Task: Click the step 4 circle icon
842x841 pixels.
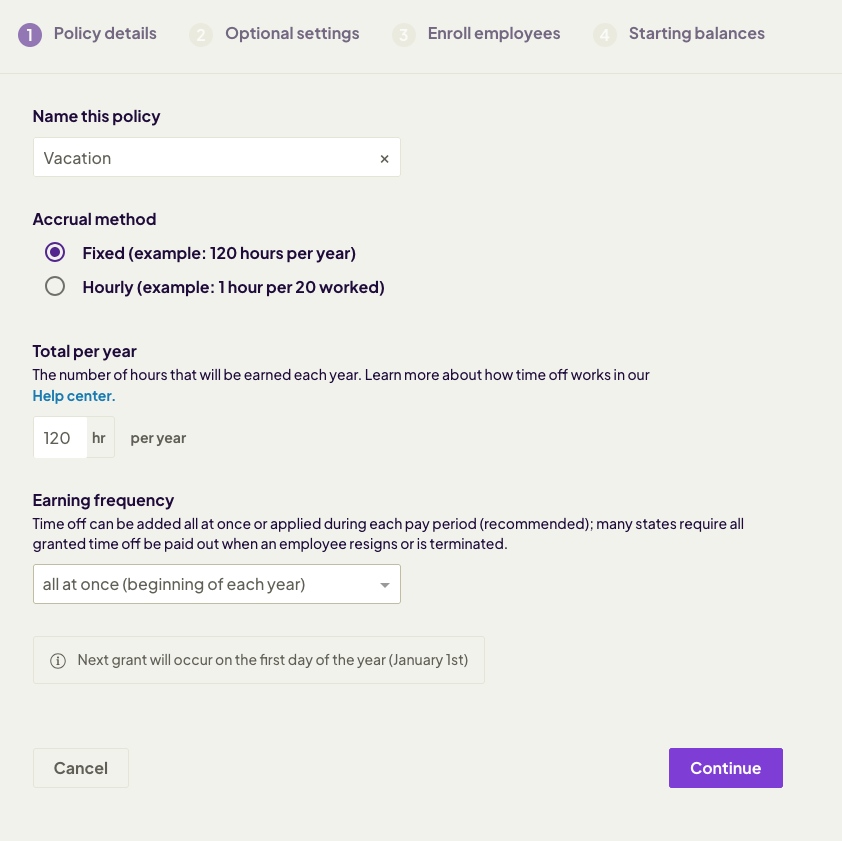Action: click(x=604, y=34)
